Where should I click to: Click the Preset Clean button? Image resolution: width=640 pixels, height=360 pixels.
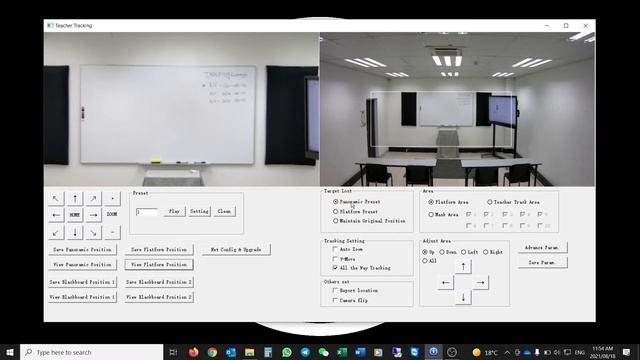click(224, 211)
